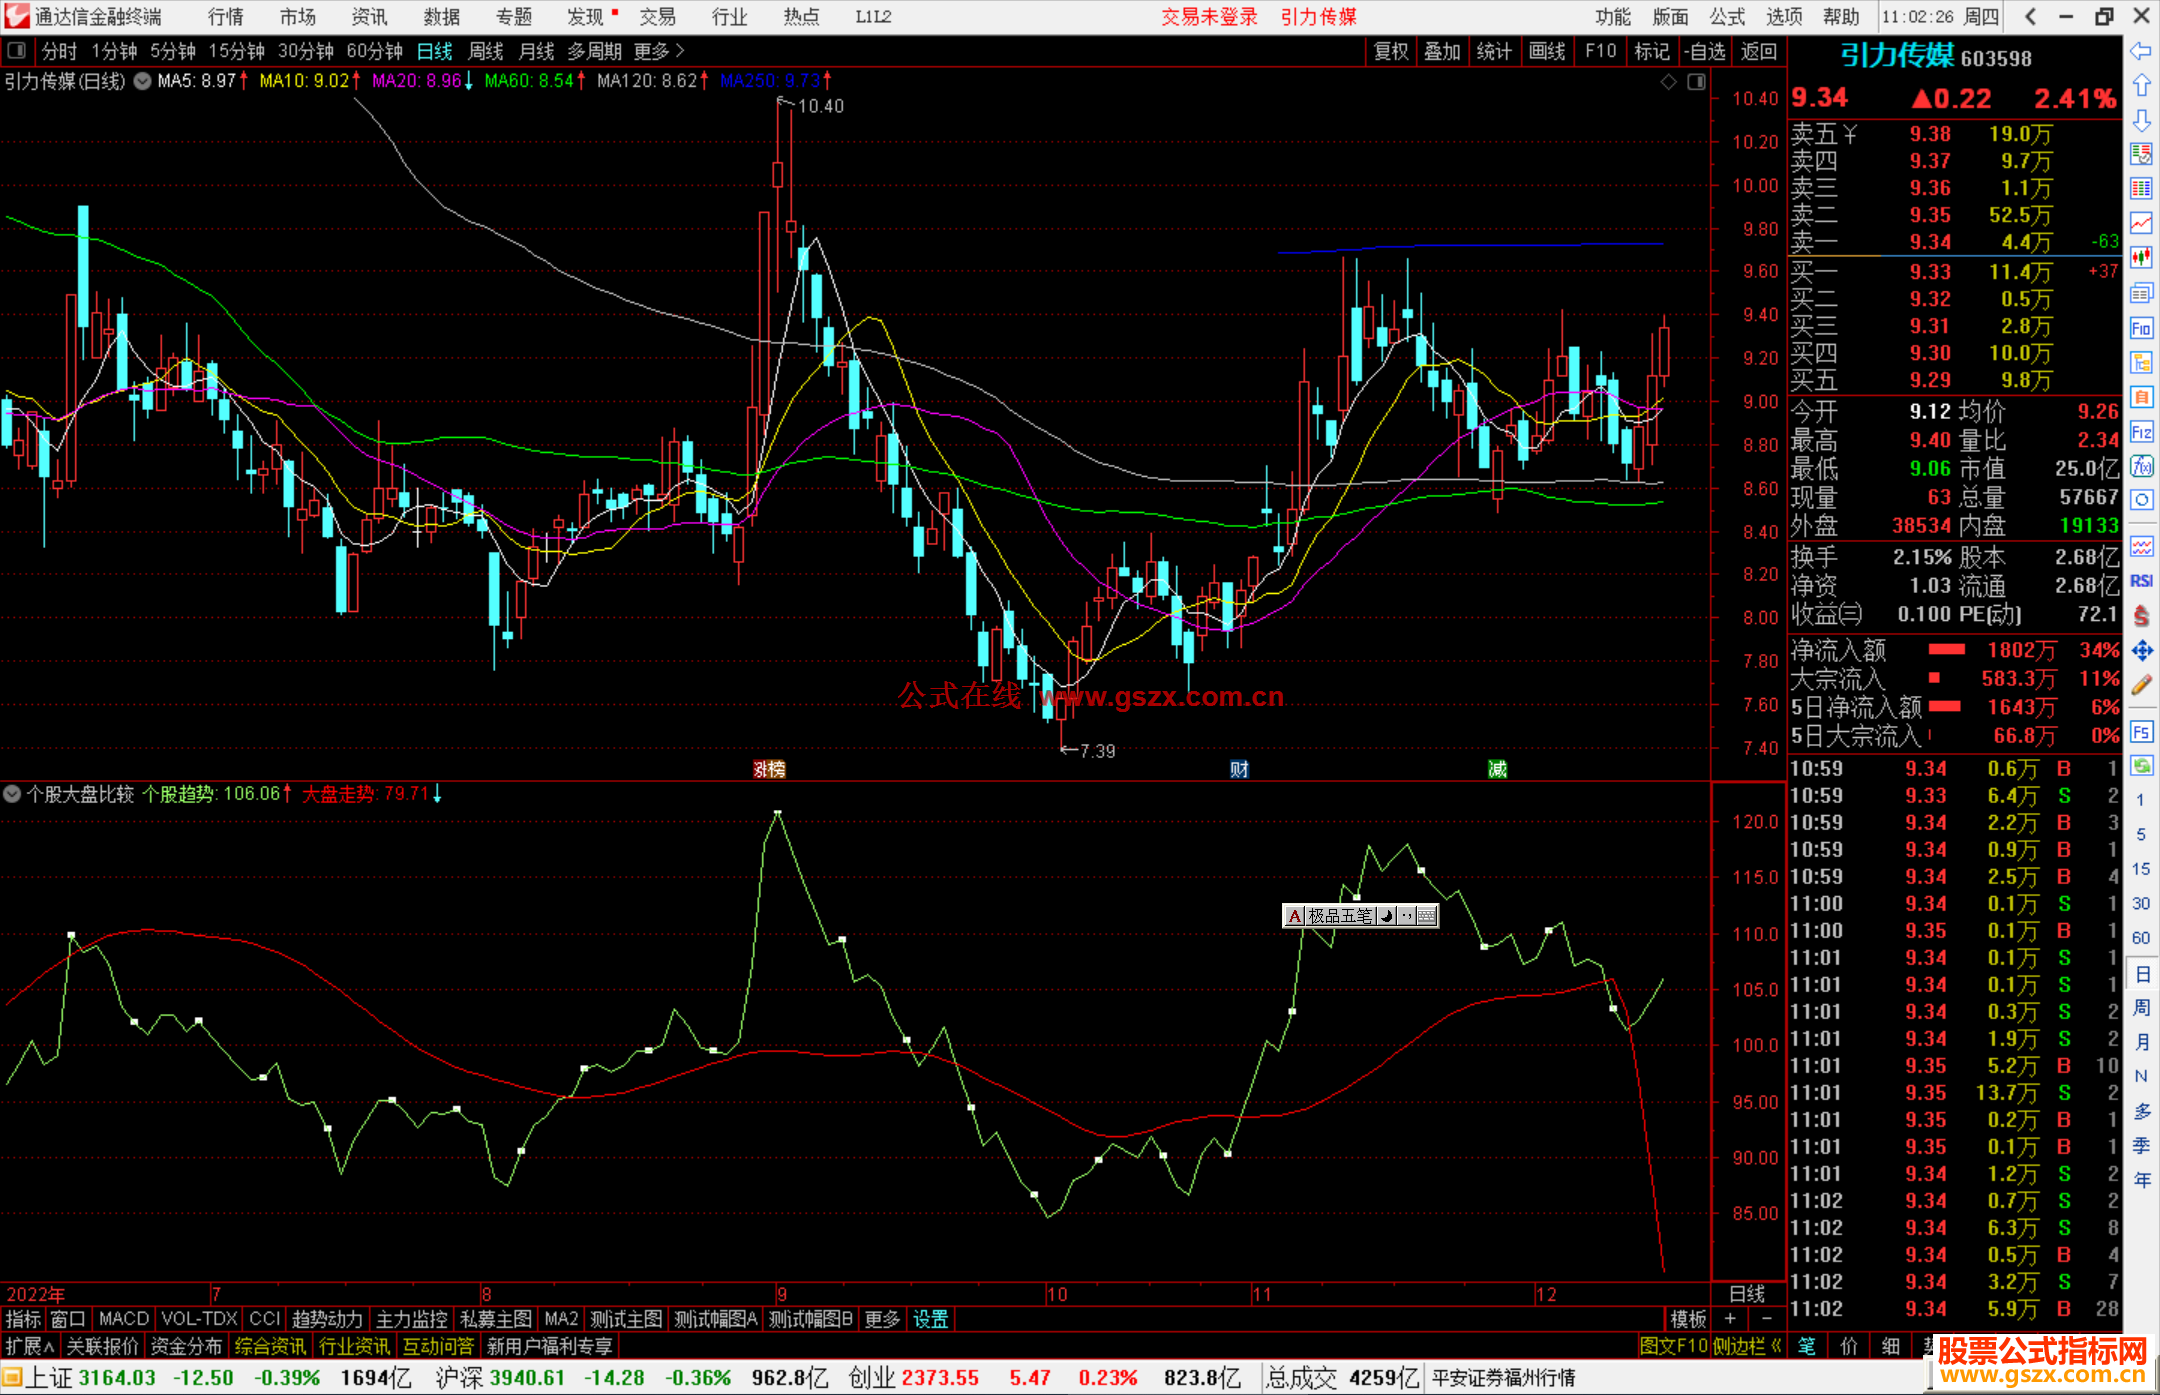Expand the 扩展 bottom panel
Screen dimensions: 2160x1395
pos(30,1346)
